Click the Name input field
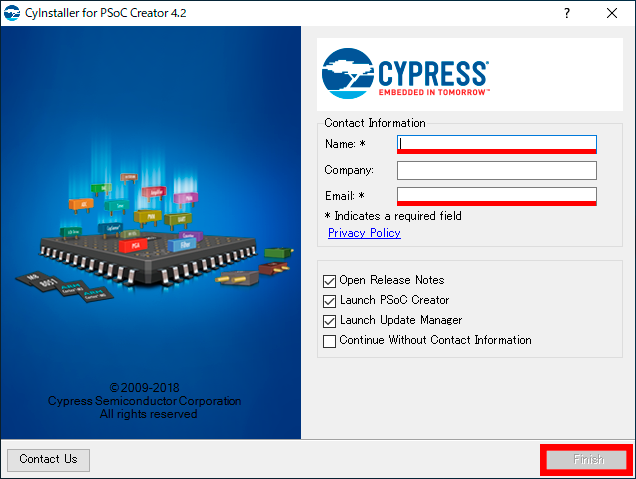Image resolution: width=636 pixels, height=479 pixels. 496,144
